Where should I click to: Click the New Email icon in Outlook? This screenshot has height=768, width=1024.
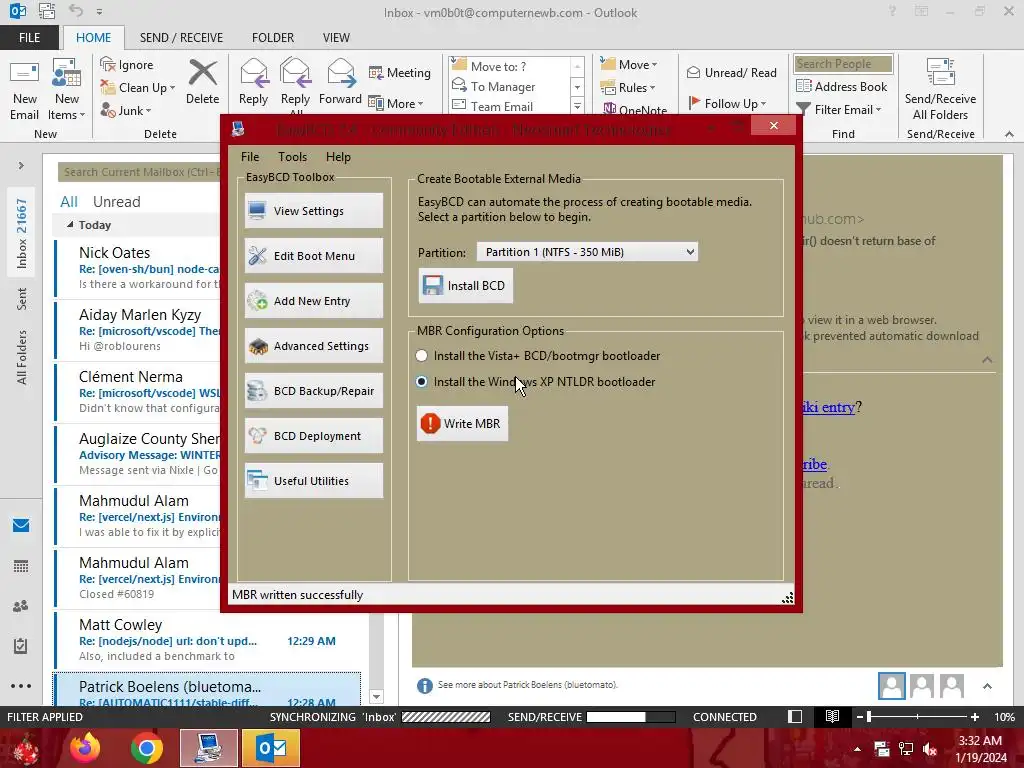(x=24, y=89)
